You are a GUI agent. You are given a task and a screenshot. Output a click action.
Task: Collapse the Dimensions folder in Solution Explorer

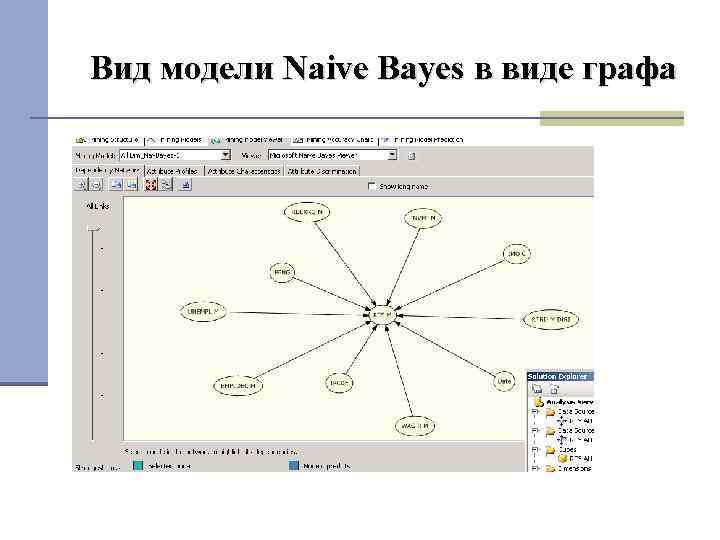[x=535, y=468]
